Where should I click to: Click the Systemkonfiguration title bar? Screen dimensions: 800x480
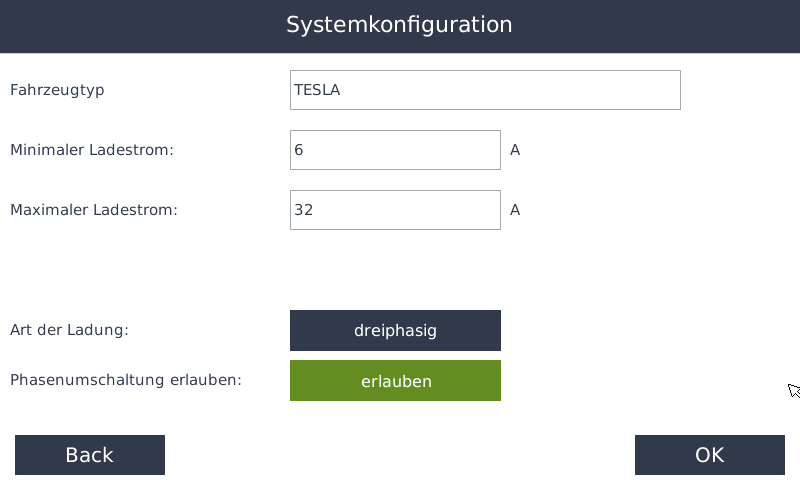pos(400,25)
